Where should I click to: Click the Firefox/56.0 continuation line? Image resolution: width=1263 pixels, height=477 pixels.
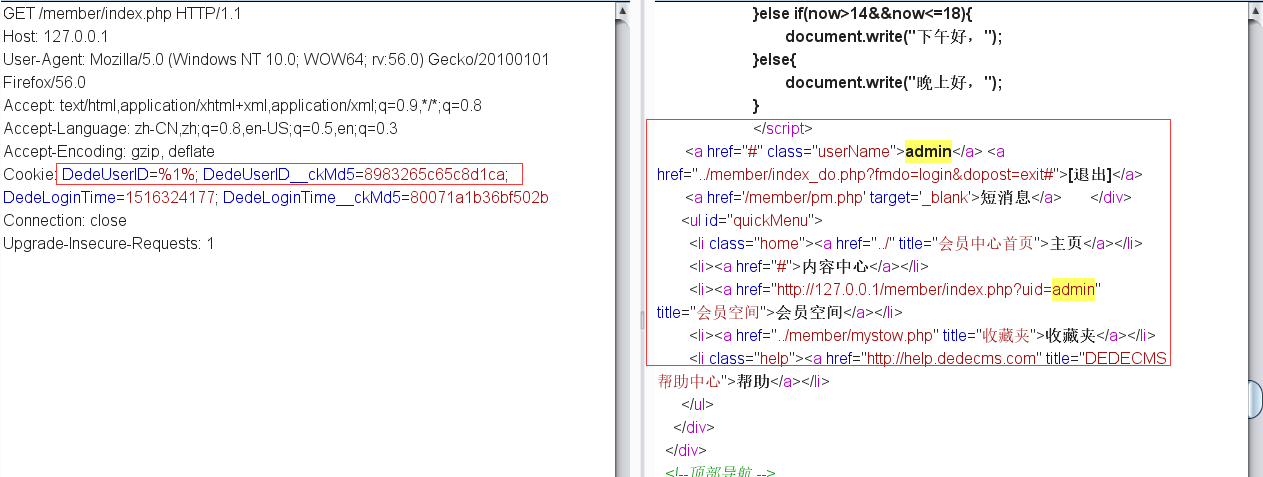[x=45, y=83]
